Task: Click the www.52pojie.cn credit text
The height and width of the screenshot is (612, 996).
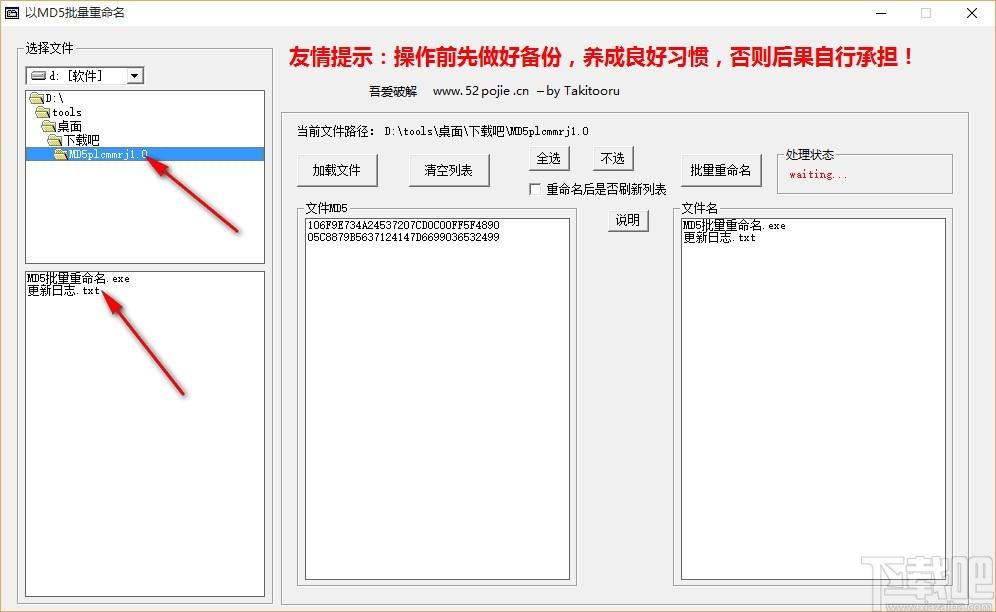Action: coord(481,91)
